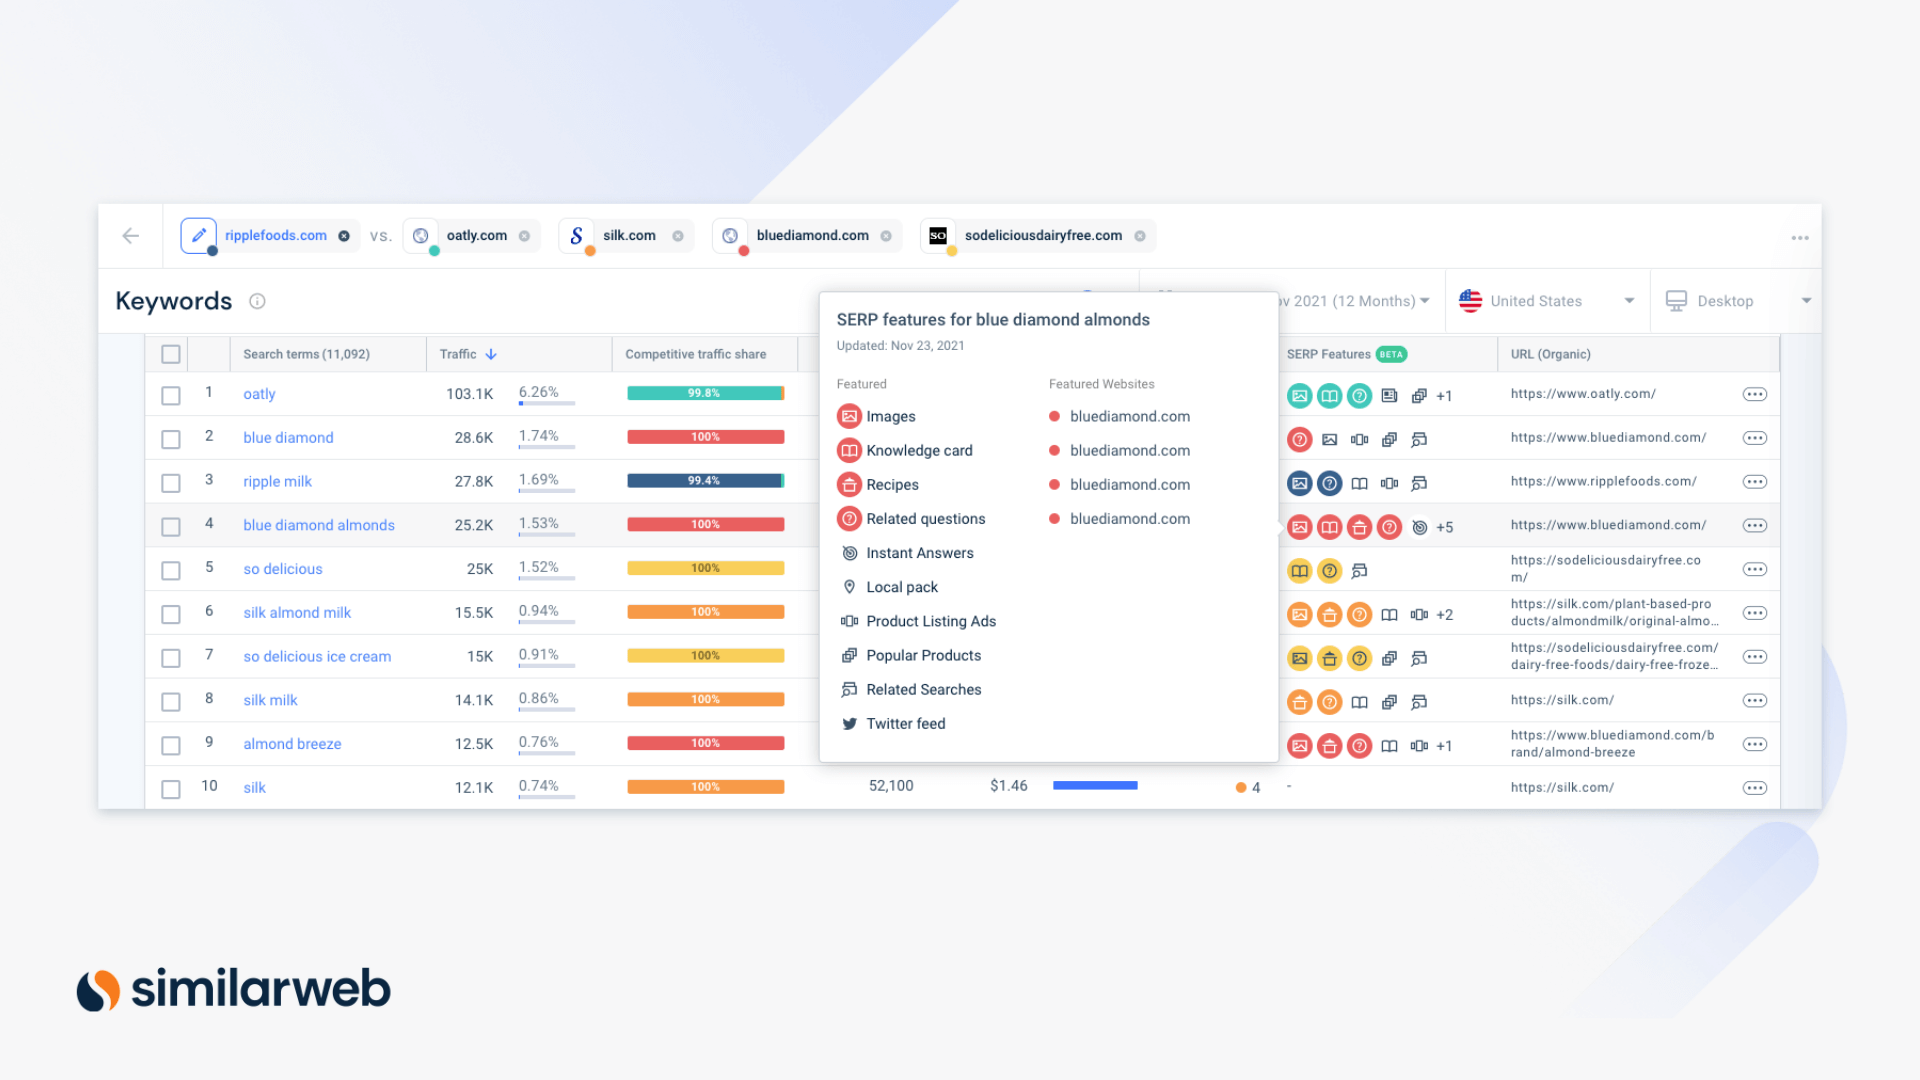
Task: Open the almond breeze keyword link
Action: [x=292, y=744]
